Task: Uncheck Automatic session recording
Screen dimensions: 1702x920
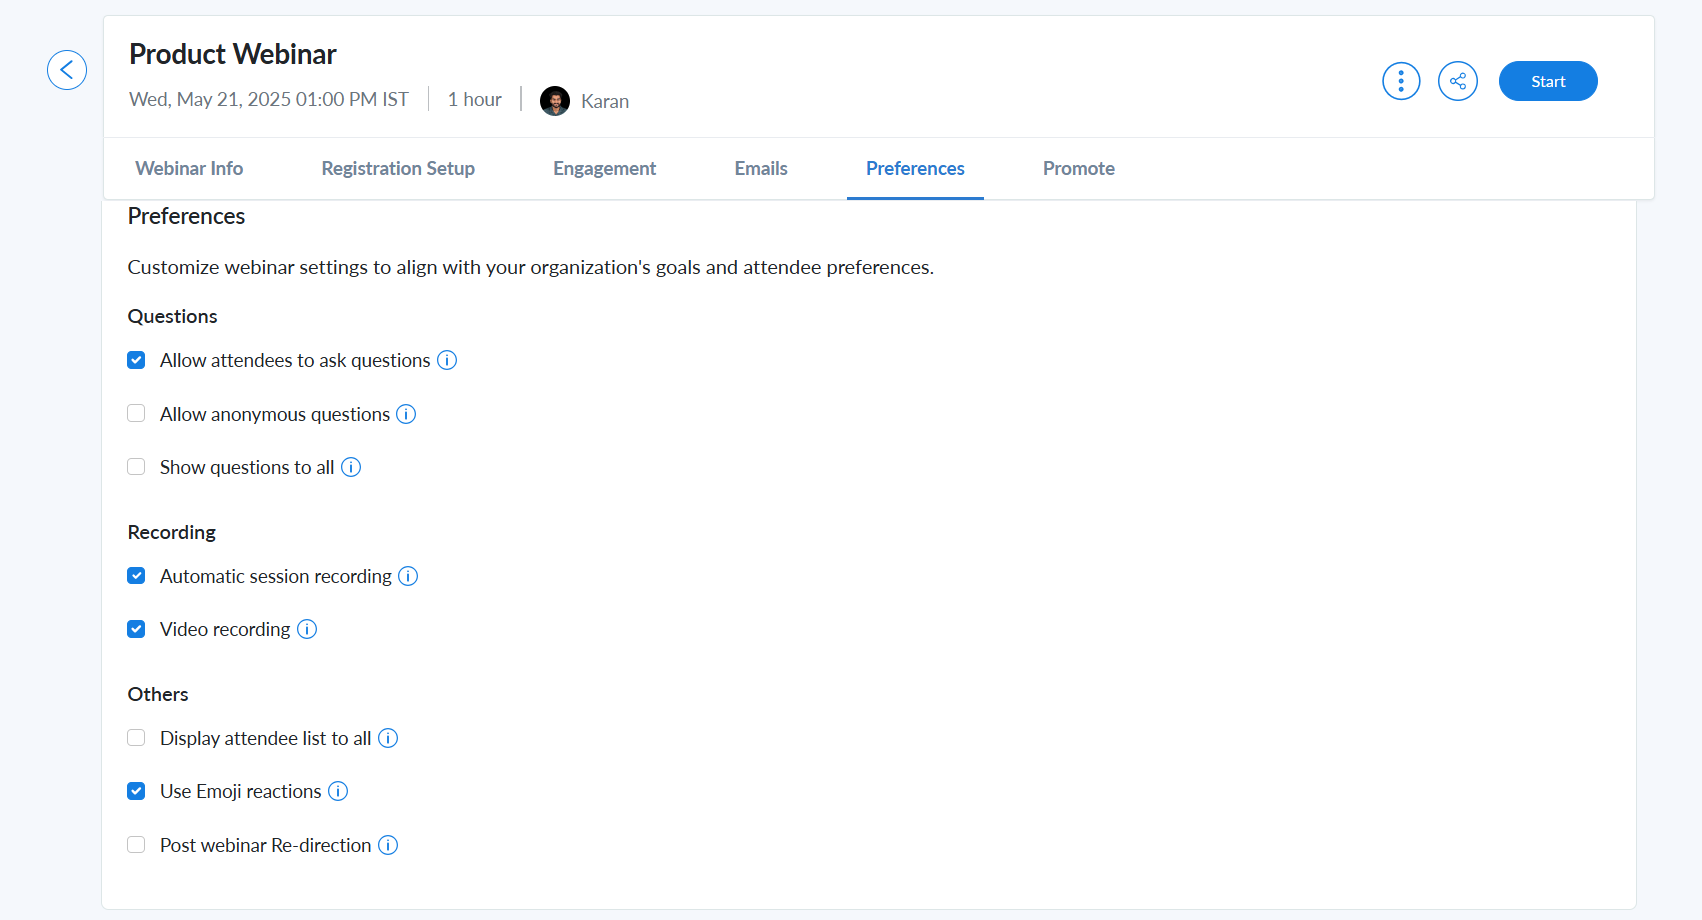Action: point(136,576)
